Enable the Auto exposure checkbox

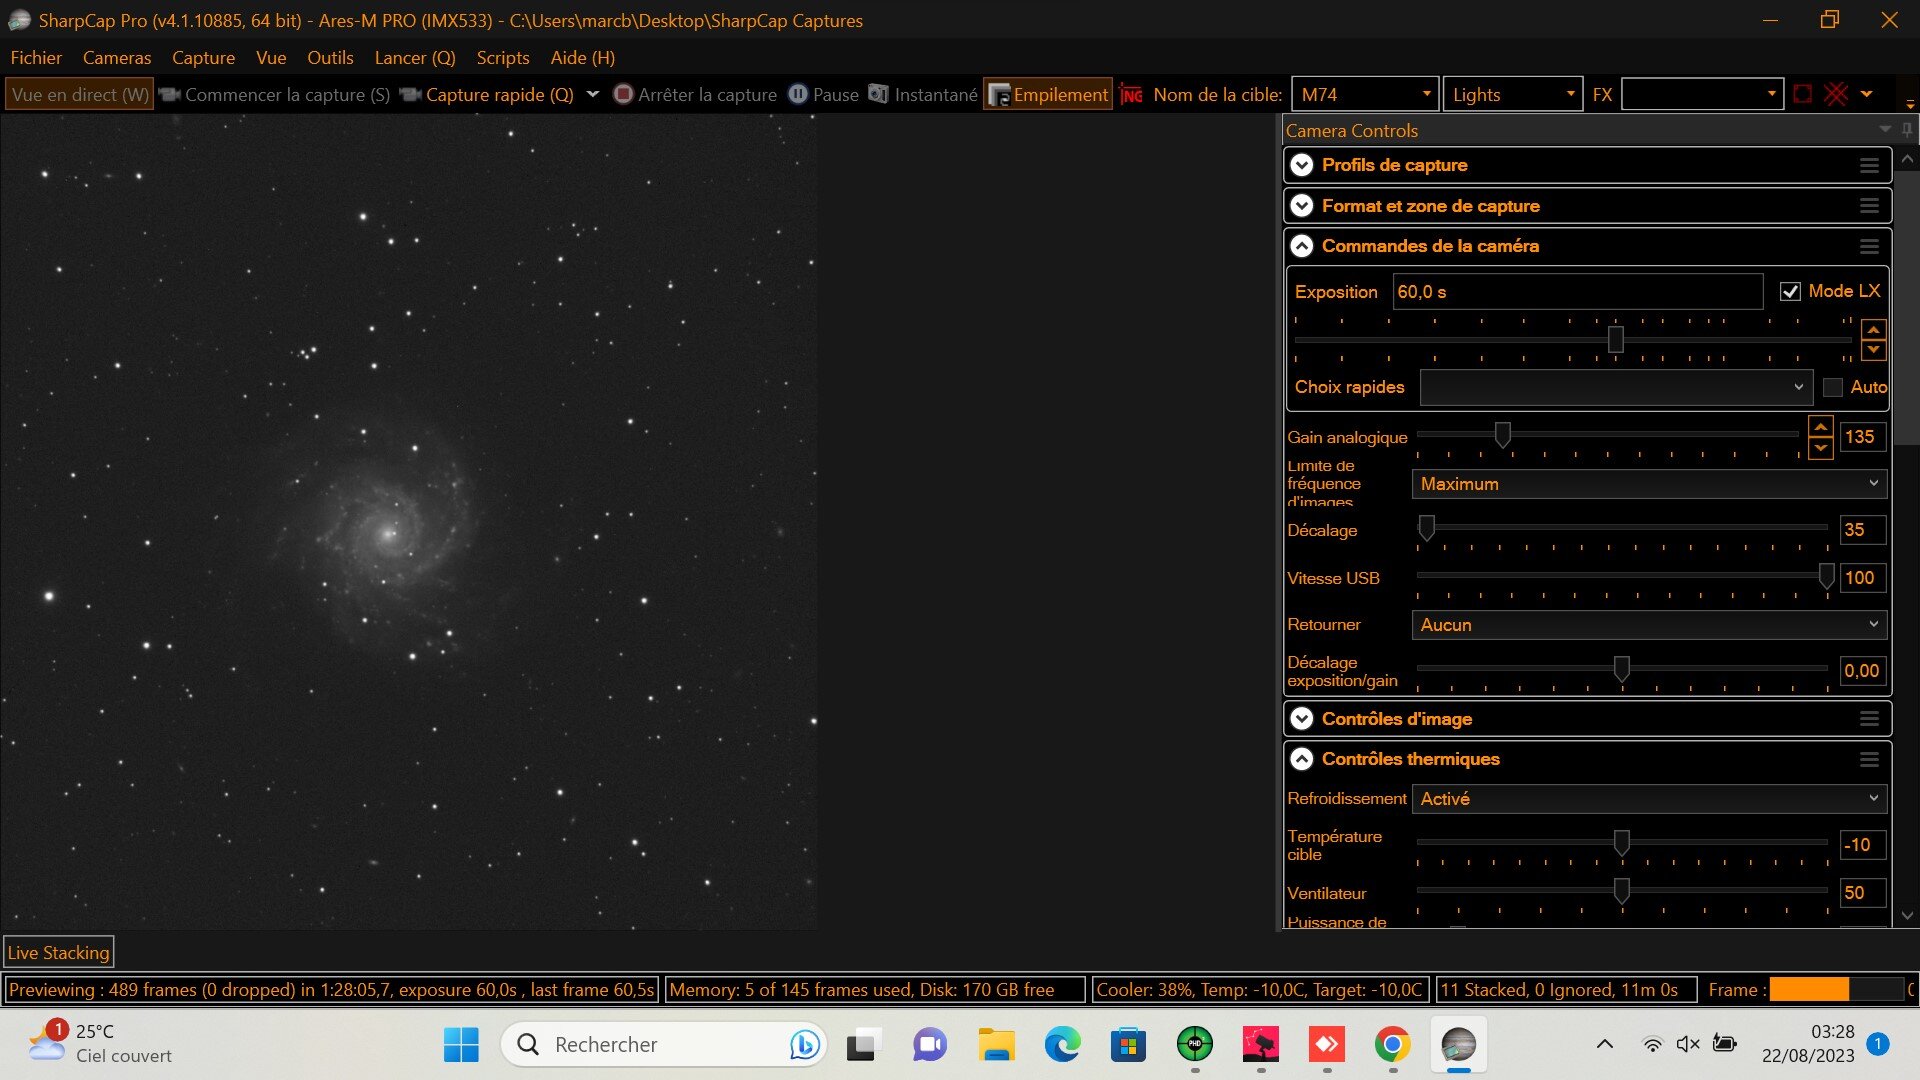[x=1832, y=387]
